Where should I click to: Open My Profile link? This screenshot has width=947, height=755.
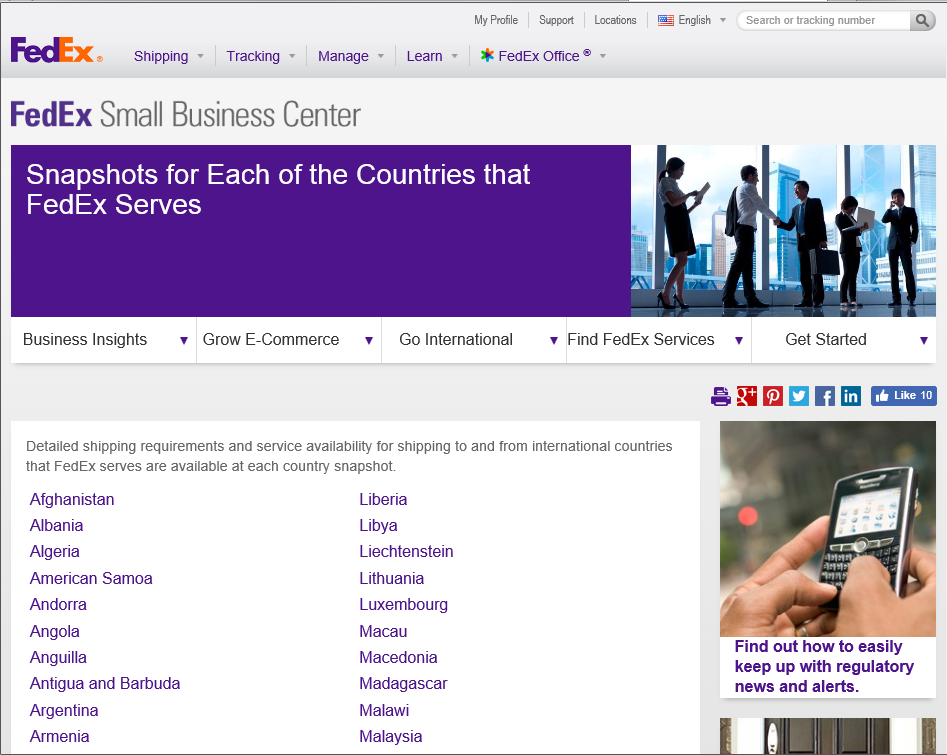(x=496, y=20)
